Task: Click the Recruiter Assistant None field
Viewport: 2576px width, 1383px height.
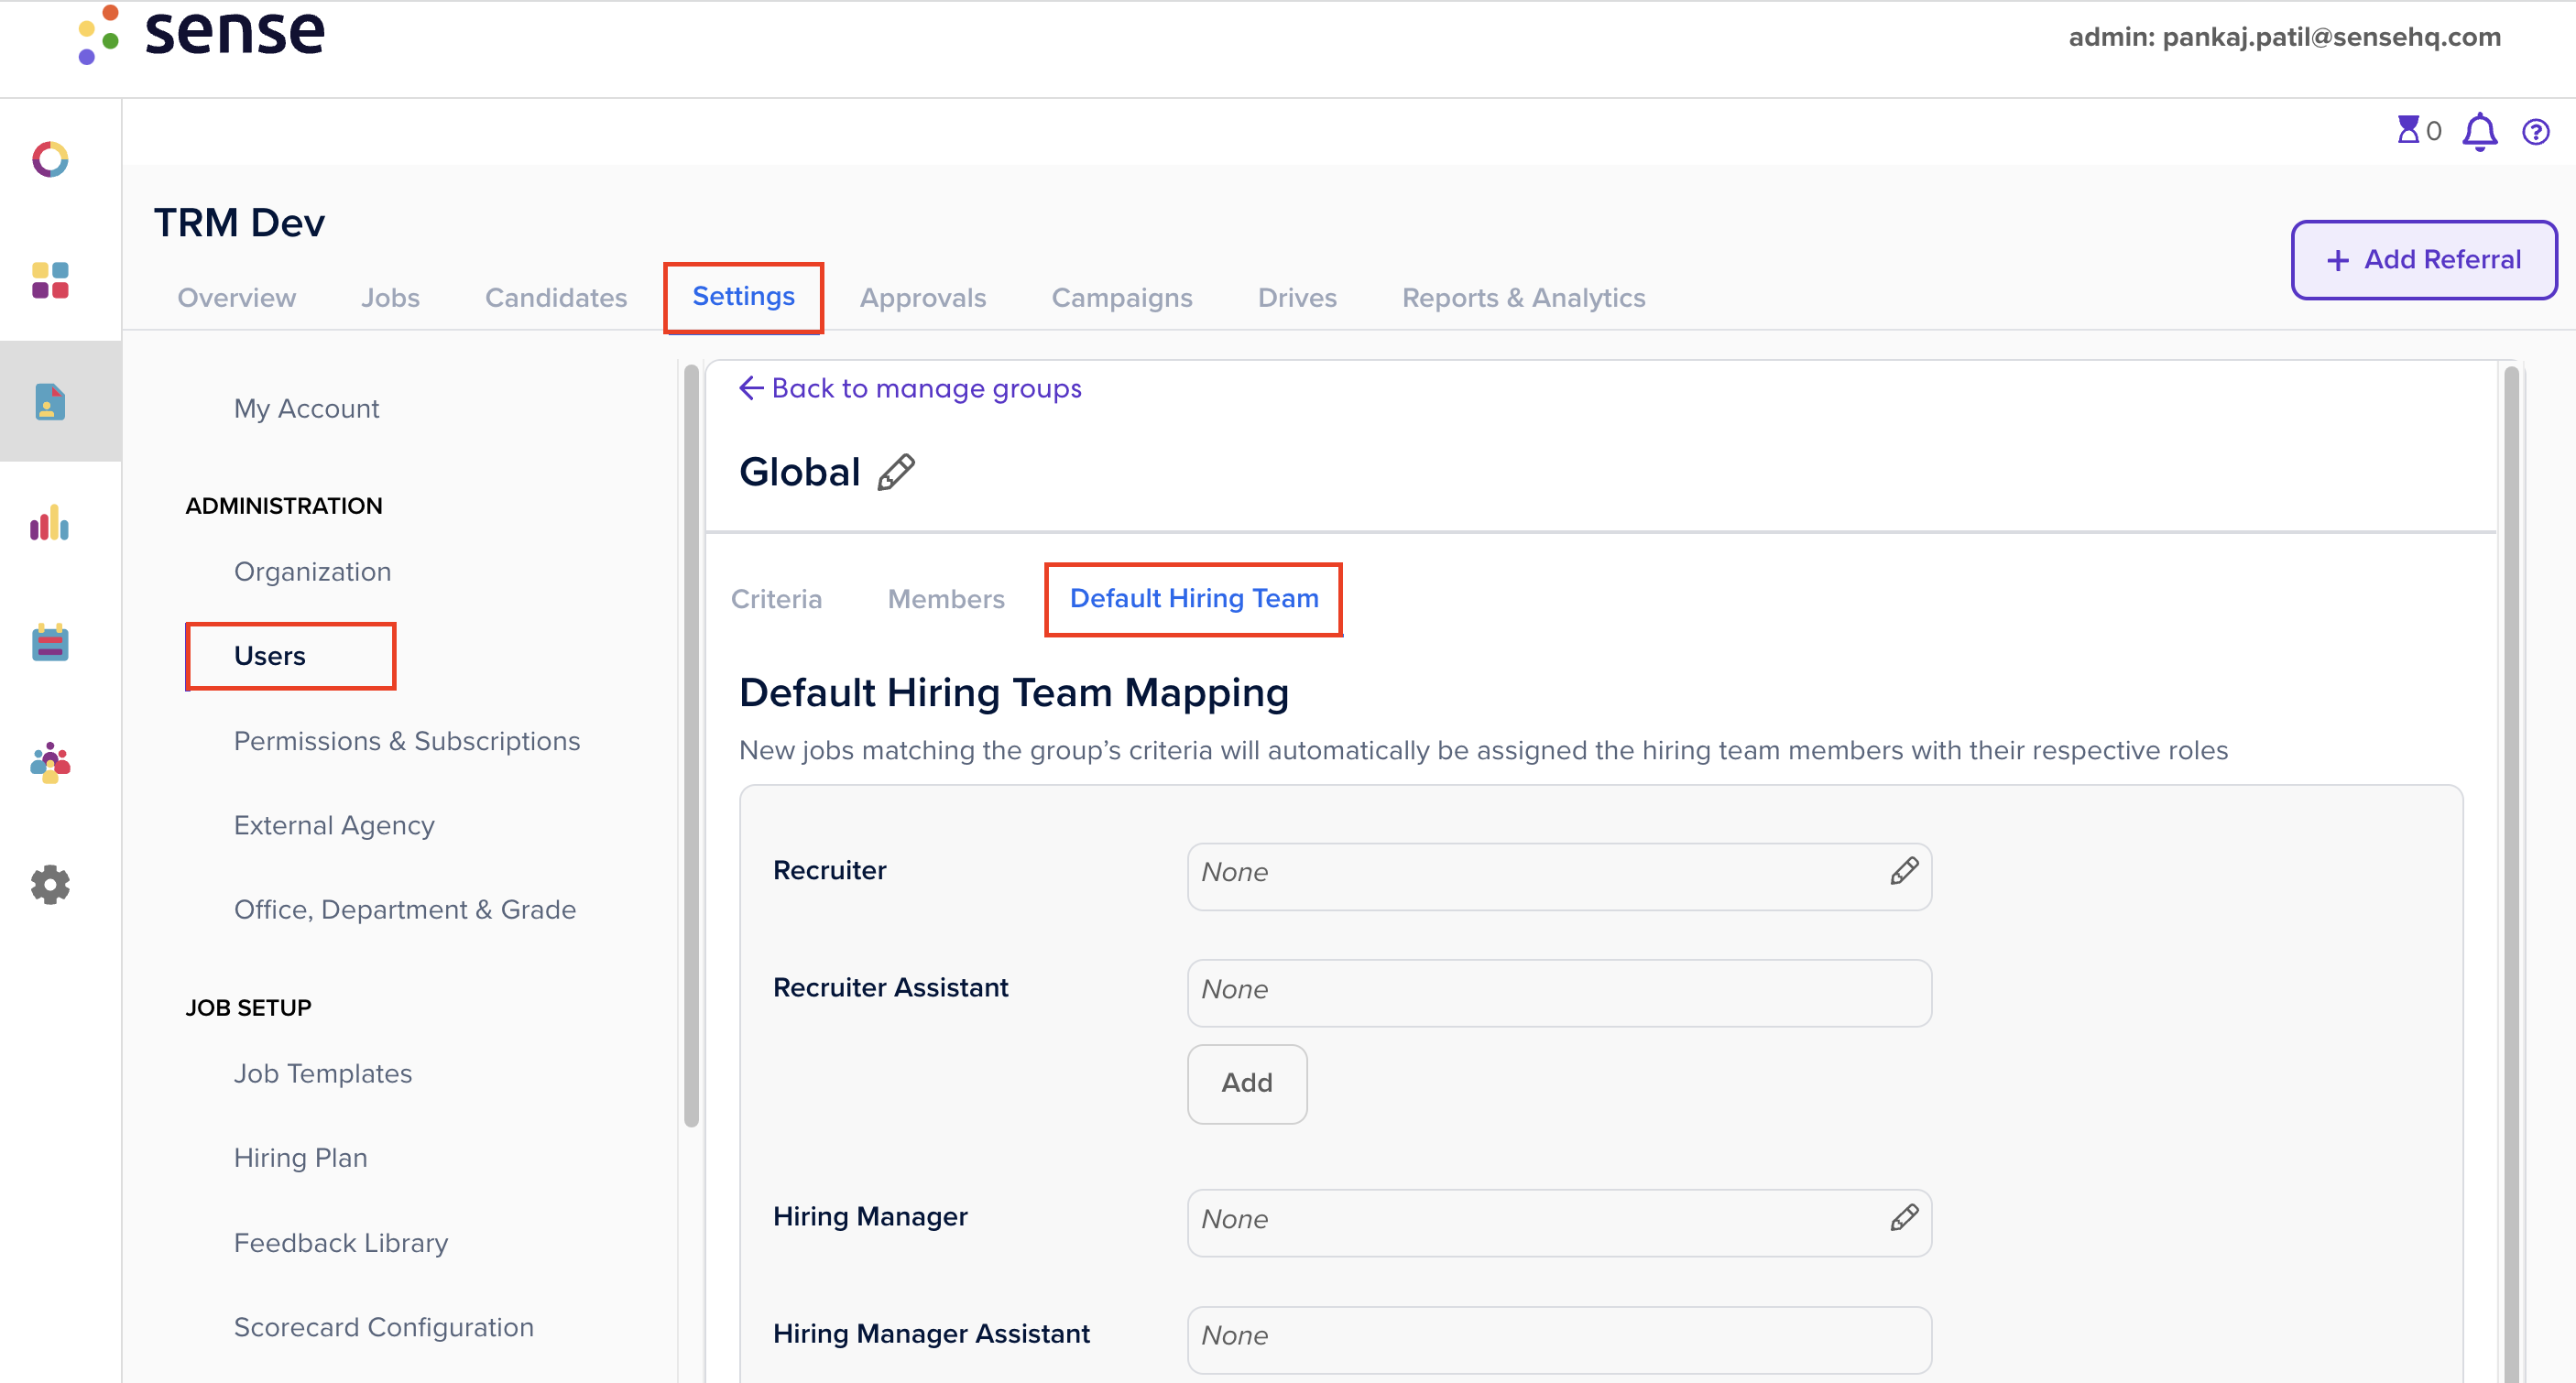Action: (x=1558, y=992)
